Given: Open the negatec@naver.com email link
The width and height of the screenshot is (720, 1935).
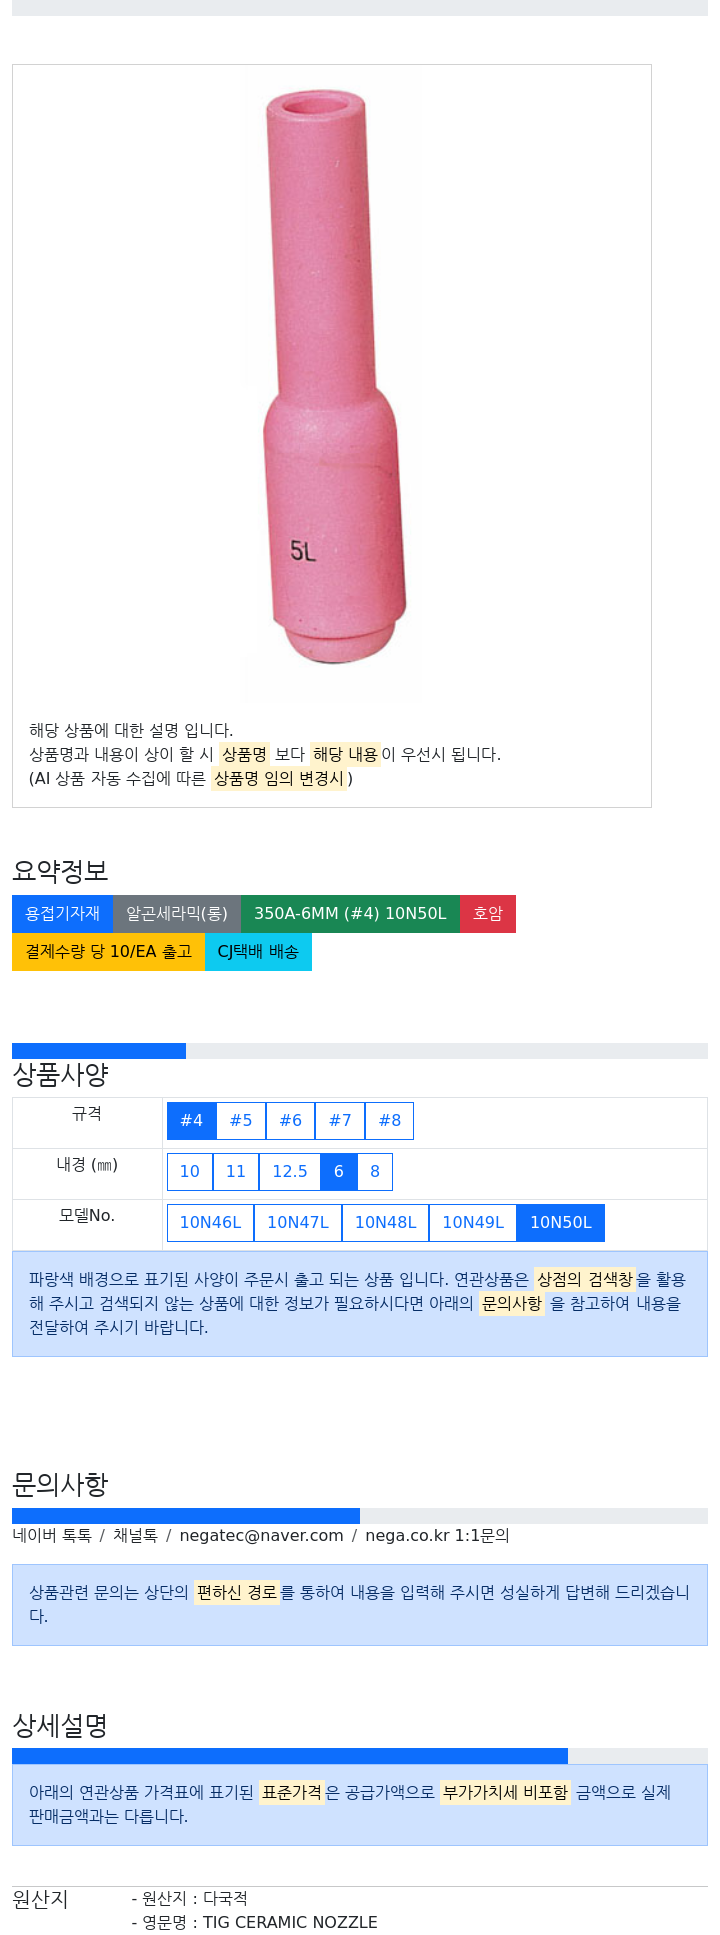Looking at the screenshot, I should tap(261, 1535).
